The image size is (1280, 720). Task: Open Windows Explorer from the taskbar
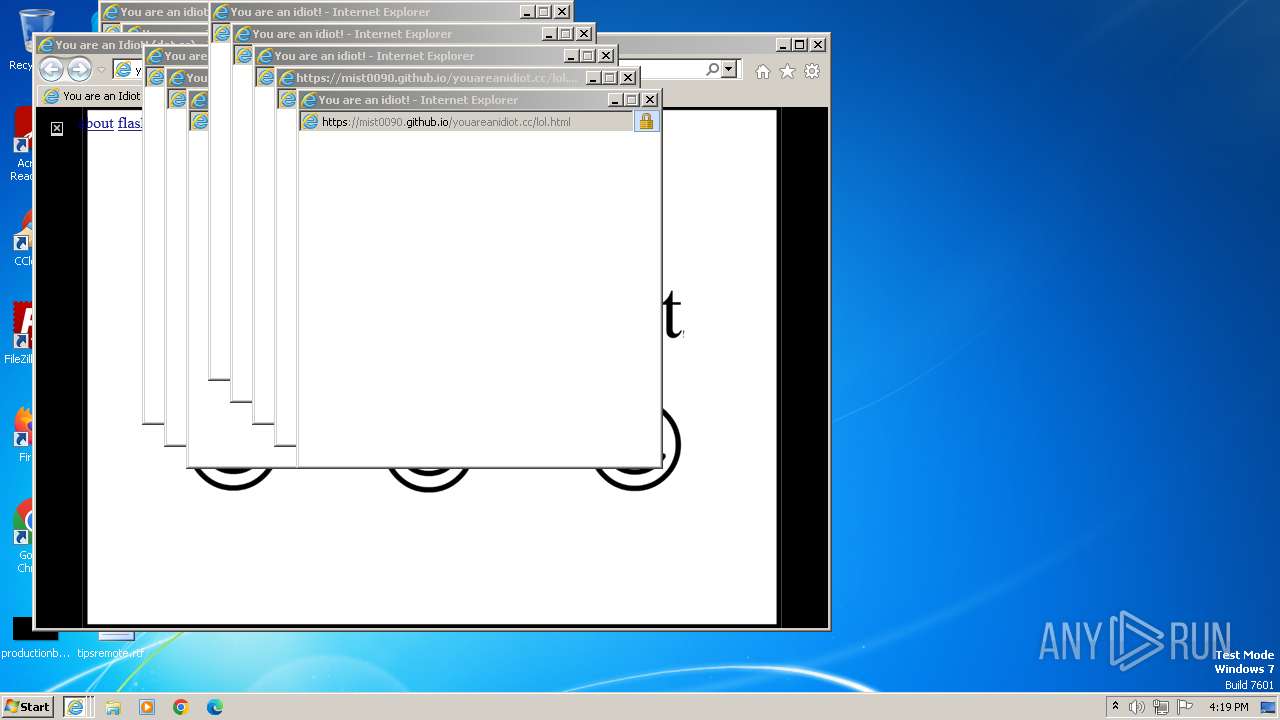coord(113,707)
